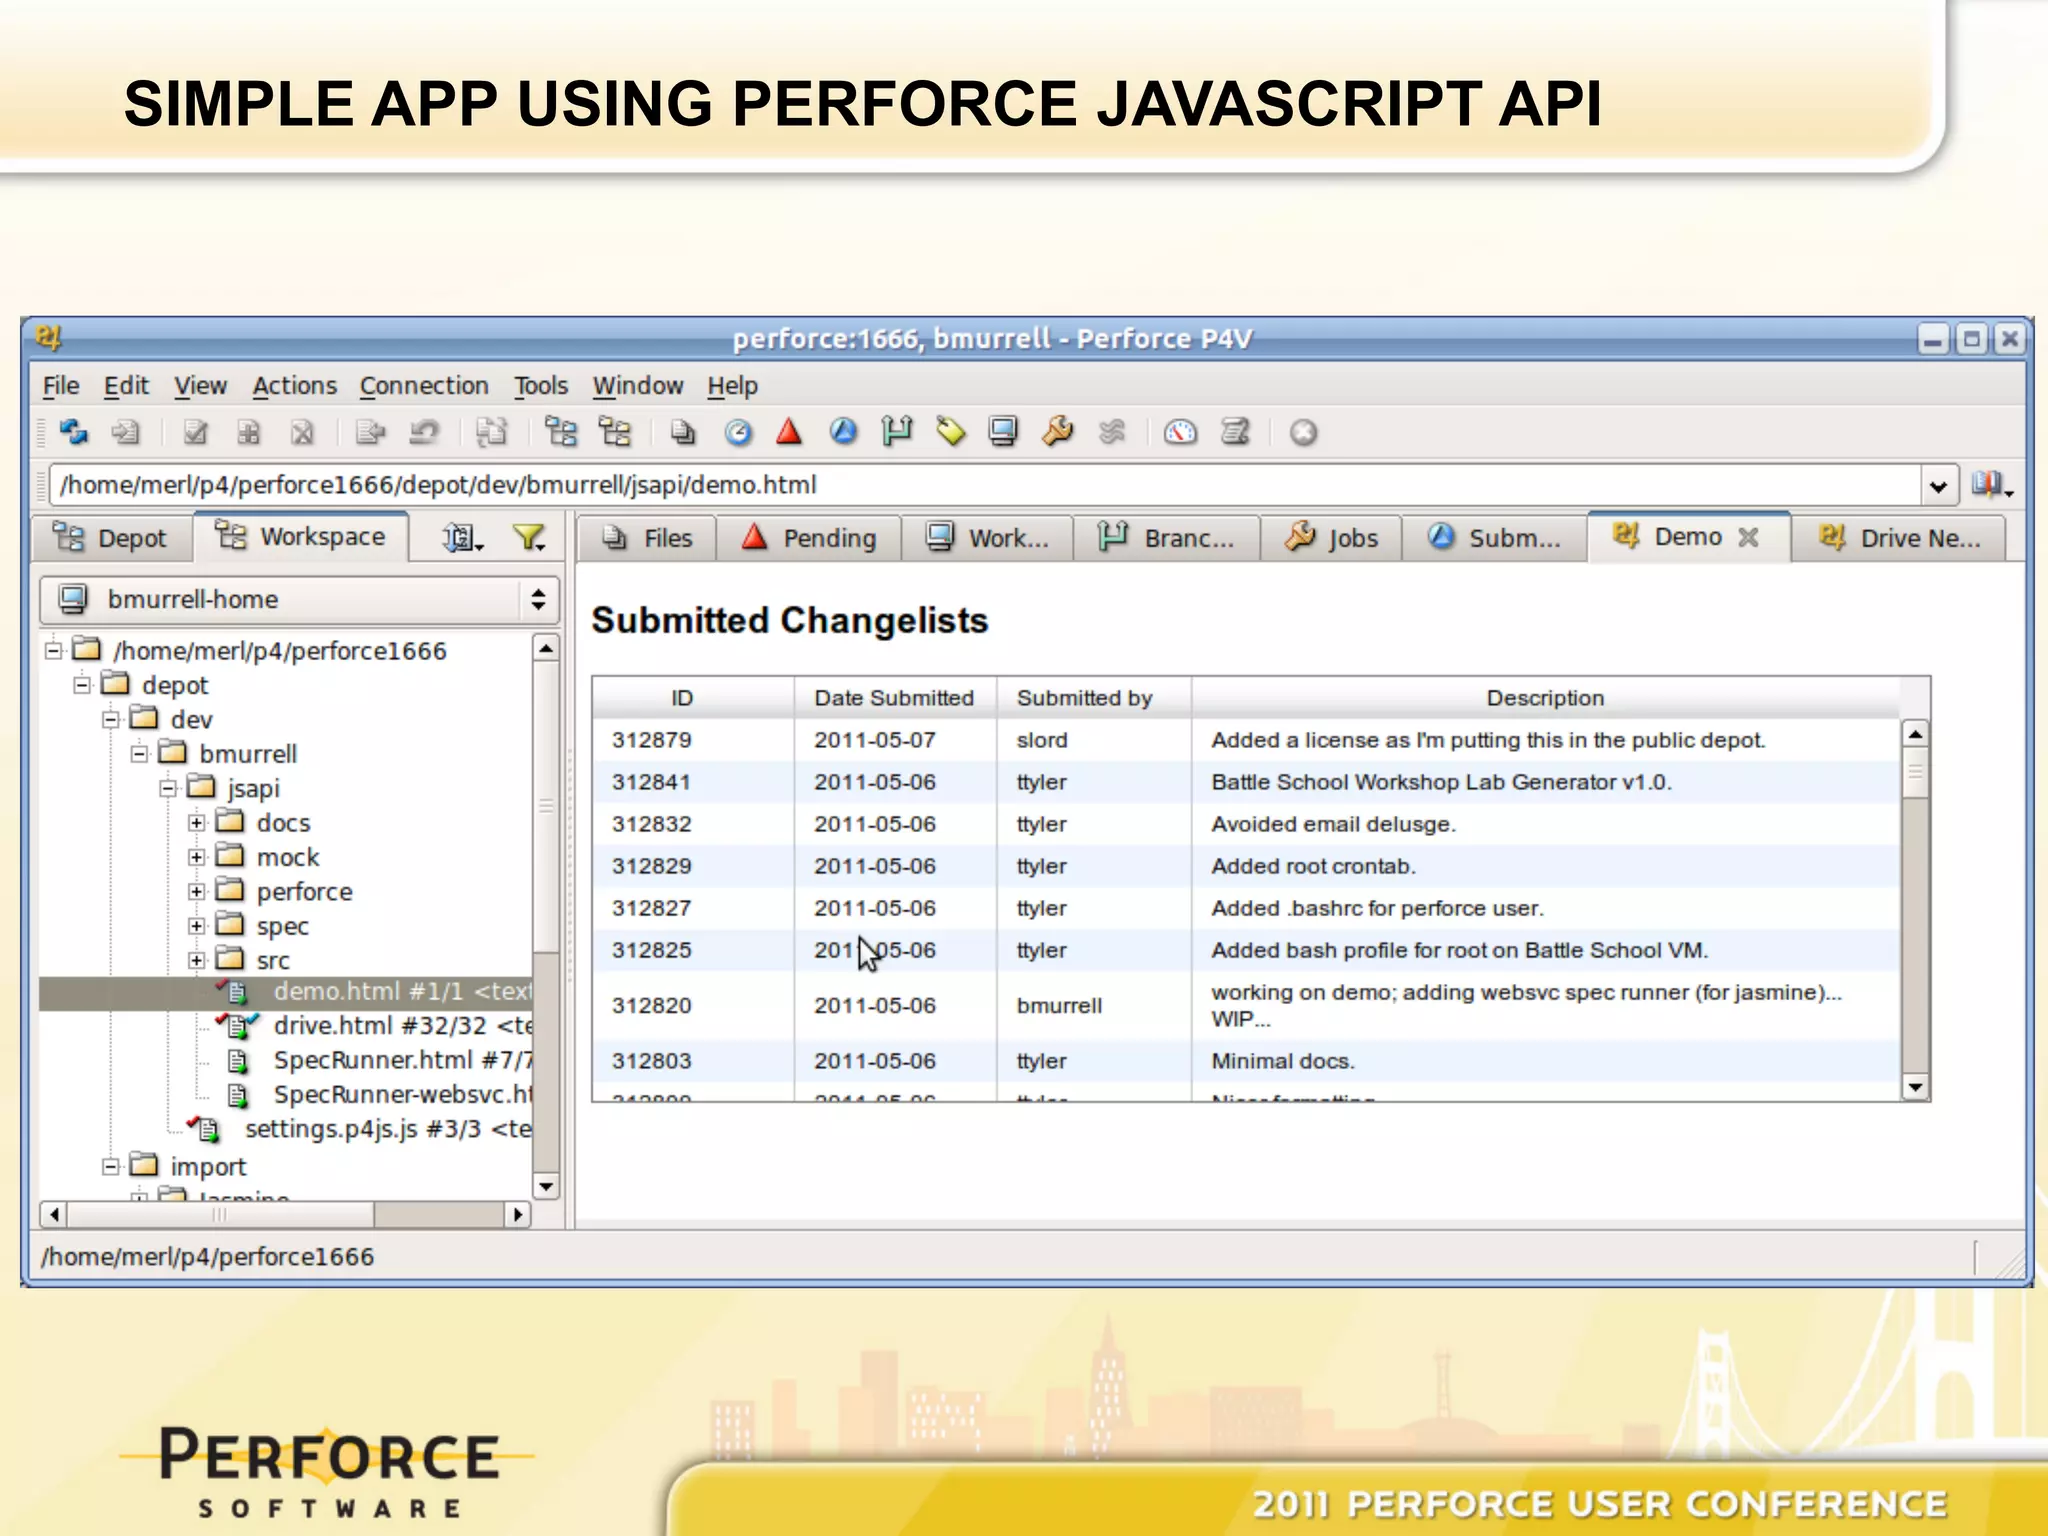Click the tree horizontal scroll right arrow
Screen dimensions: 2048x1536
click(517, 1215)
